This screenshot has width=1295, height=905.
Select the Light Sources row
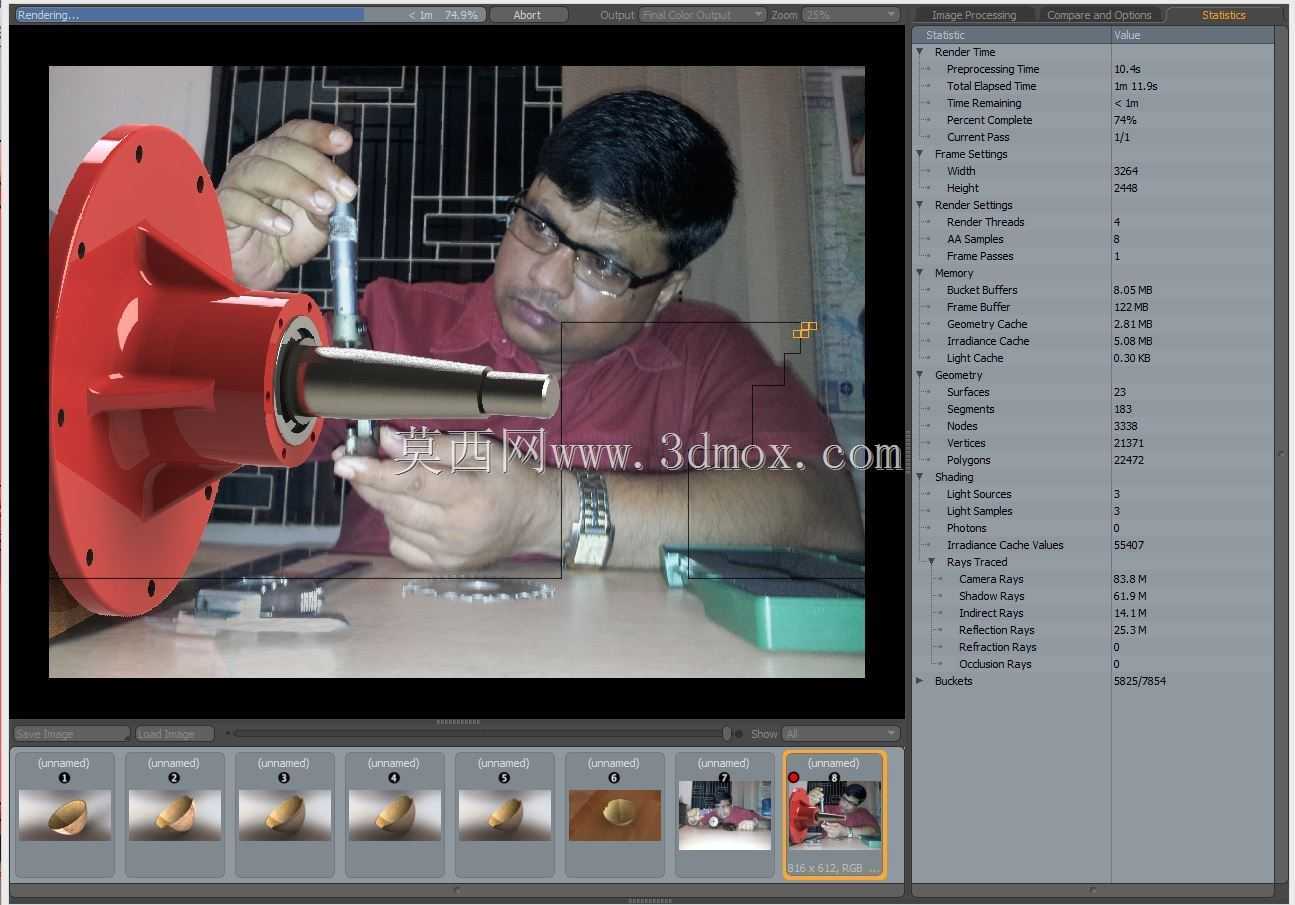1094,494
